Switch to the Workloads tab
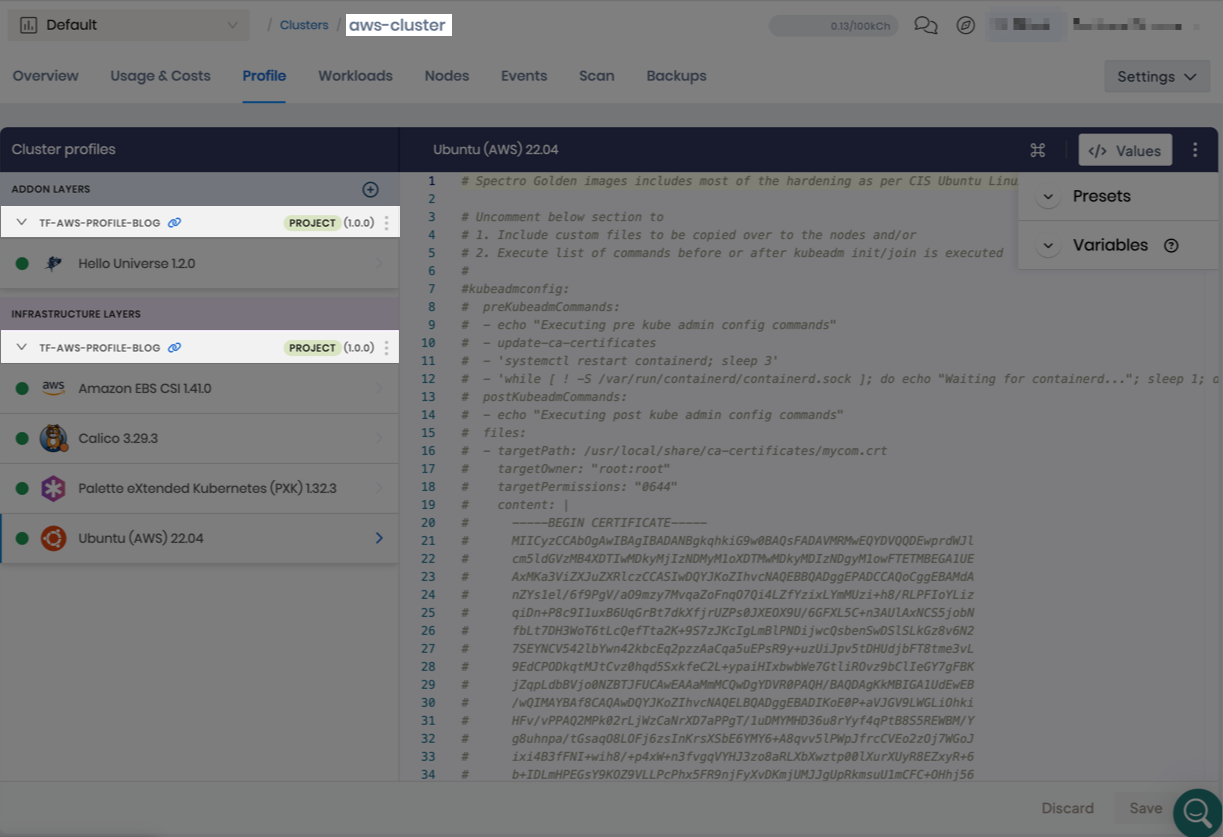 click(x=355, y=76)
